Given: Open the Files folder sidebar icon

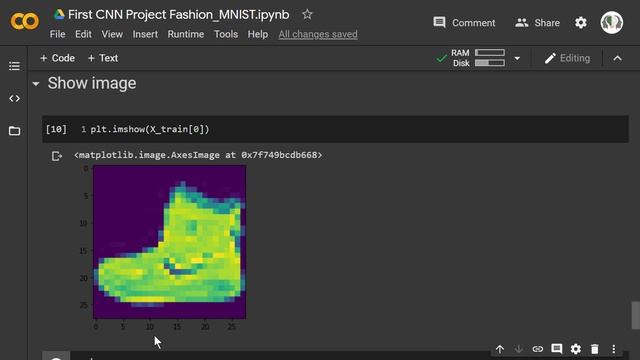Looking at the screenshot, I should pos(14,131).
